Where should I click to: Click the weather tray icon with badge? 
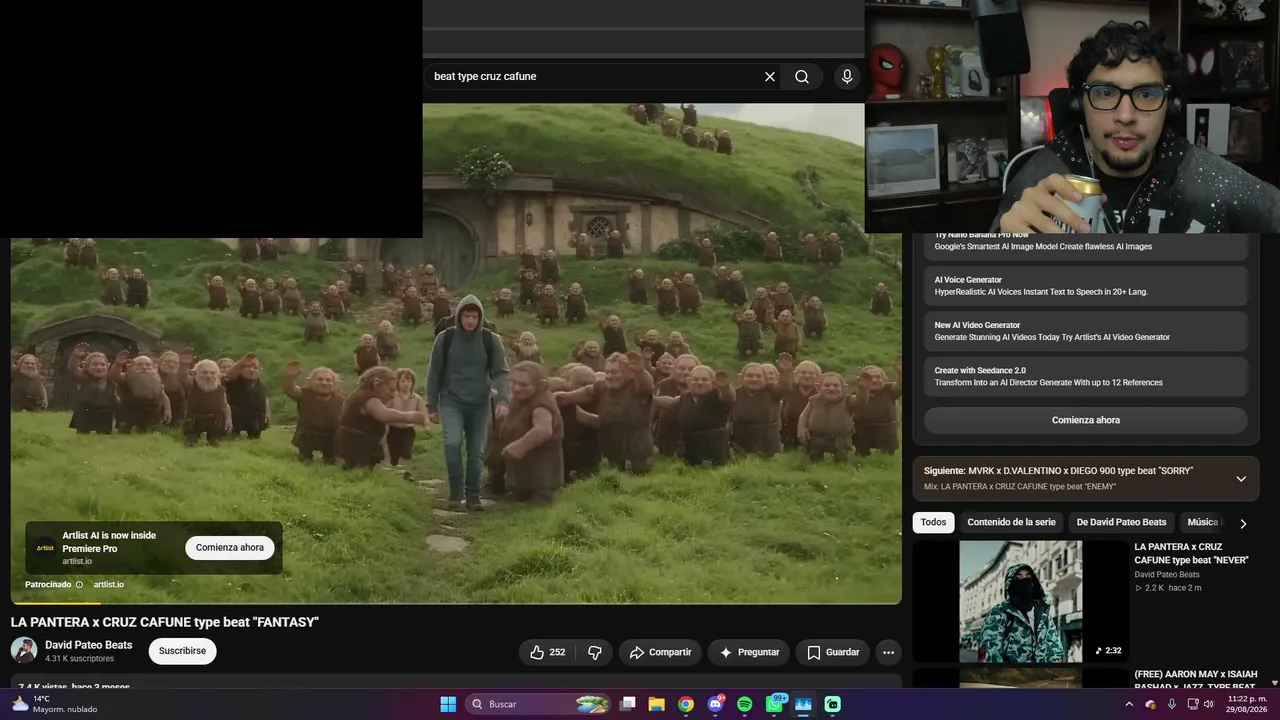coord(1151,704)
